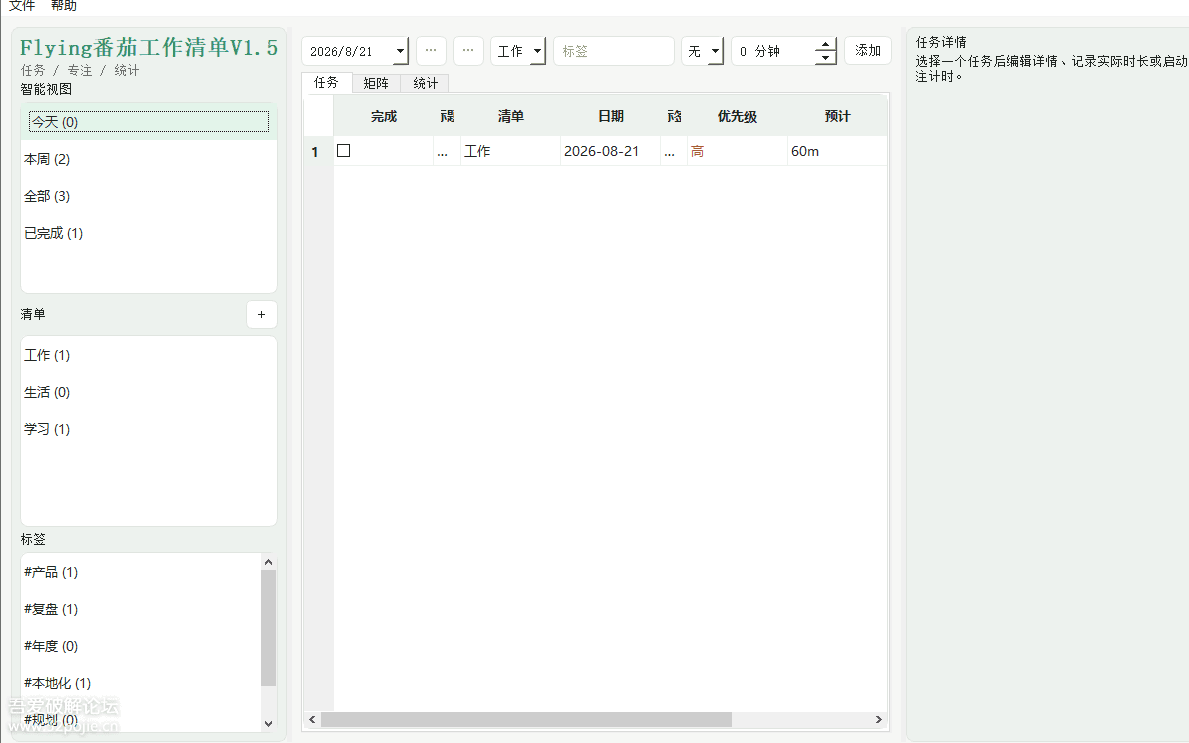This screenshot has height=743, width=1189.
Task: Select the #年度 (0) tag
Action: 141,647
